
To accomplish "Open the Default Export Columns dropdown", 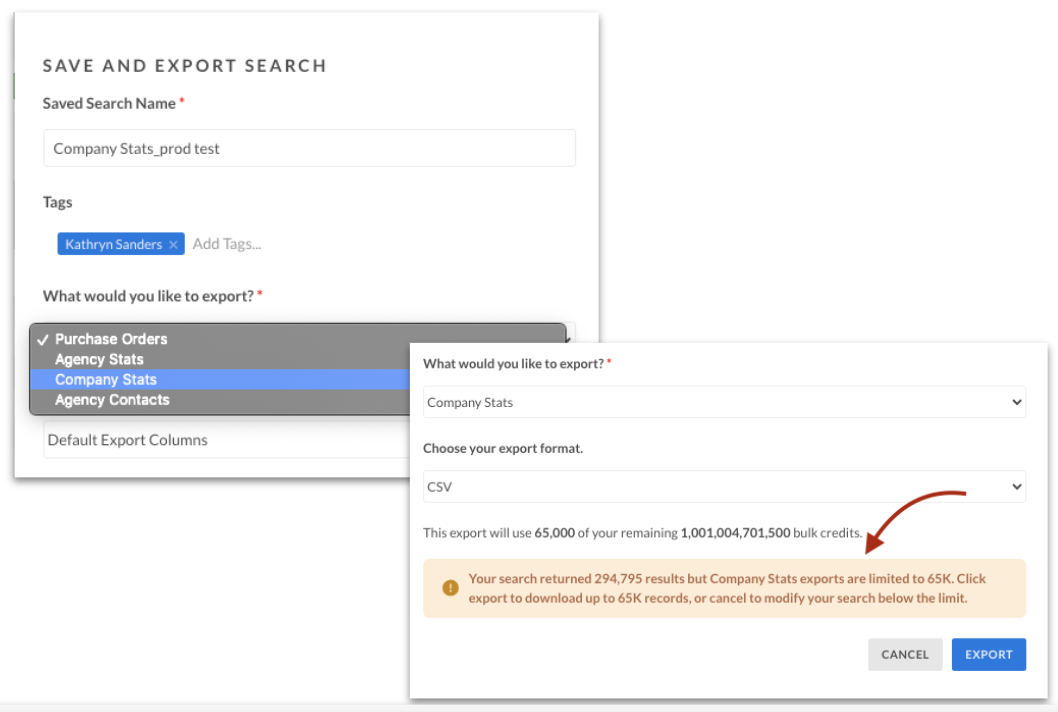I will 227,439.
